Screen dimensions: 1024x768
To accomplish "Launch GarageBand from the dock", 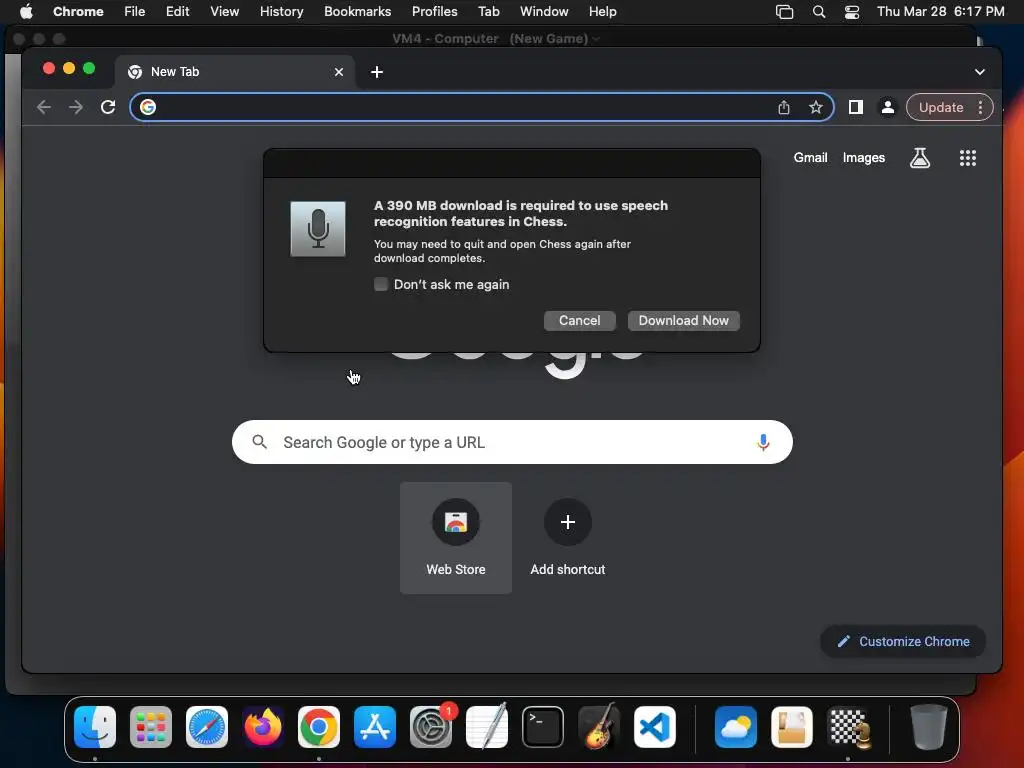I will [x=599, y=727].
